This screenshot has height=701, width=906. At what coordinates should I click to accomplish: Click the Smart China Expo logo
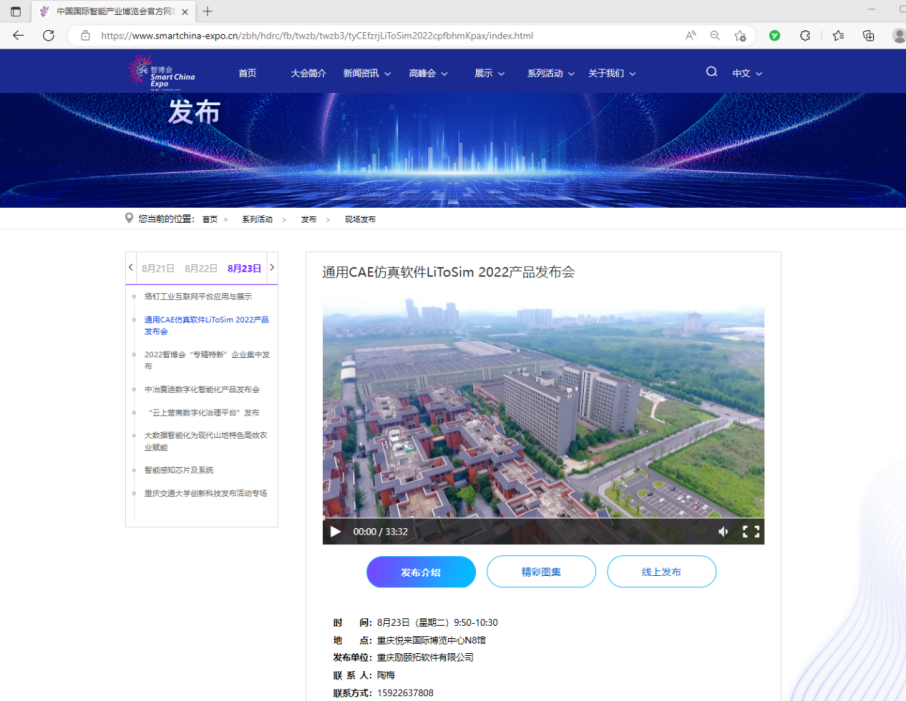161,72
